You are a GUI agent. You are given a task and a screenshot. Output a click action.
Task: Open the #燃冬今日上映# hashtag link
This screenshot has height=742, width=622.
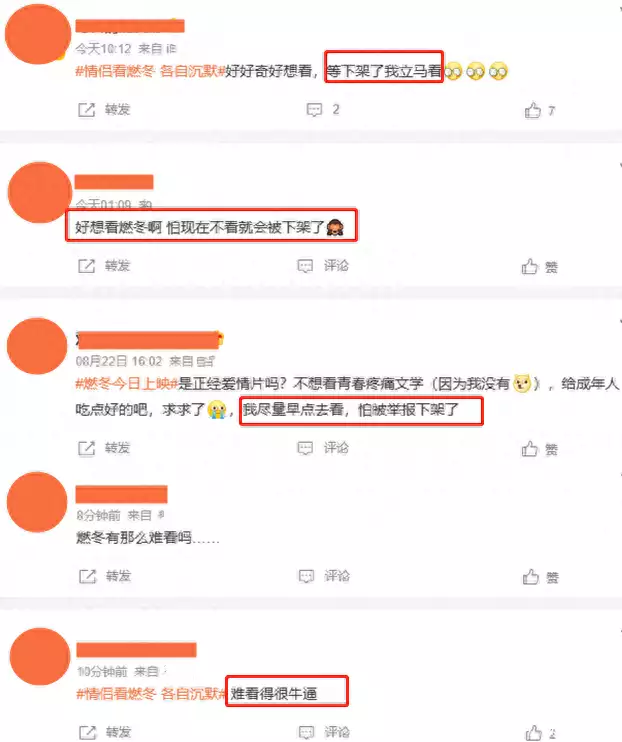click(x=127, y=383)
